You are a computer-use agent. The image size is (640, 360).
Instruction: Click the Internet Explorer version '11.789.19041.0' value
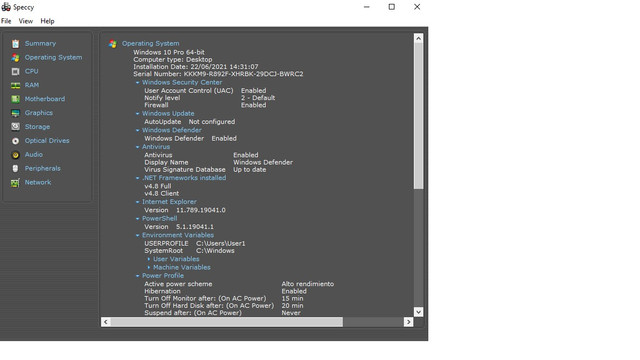click(201, 210)
